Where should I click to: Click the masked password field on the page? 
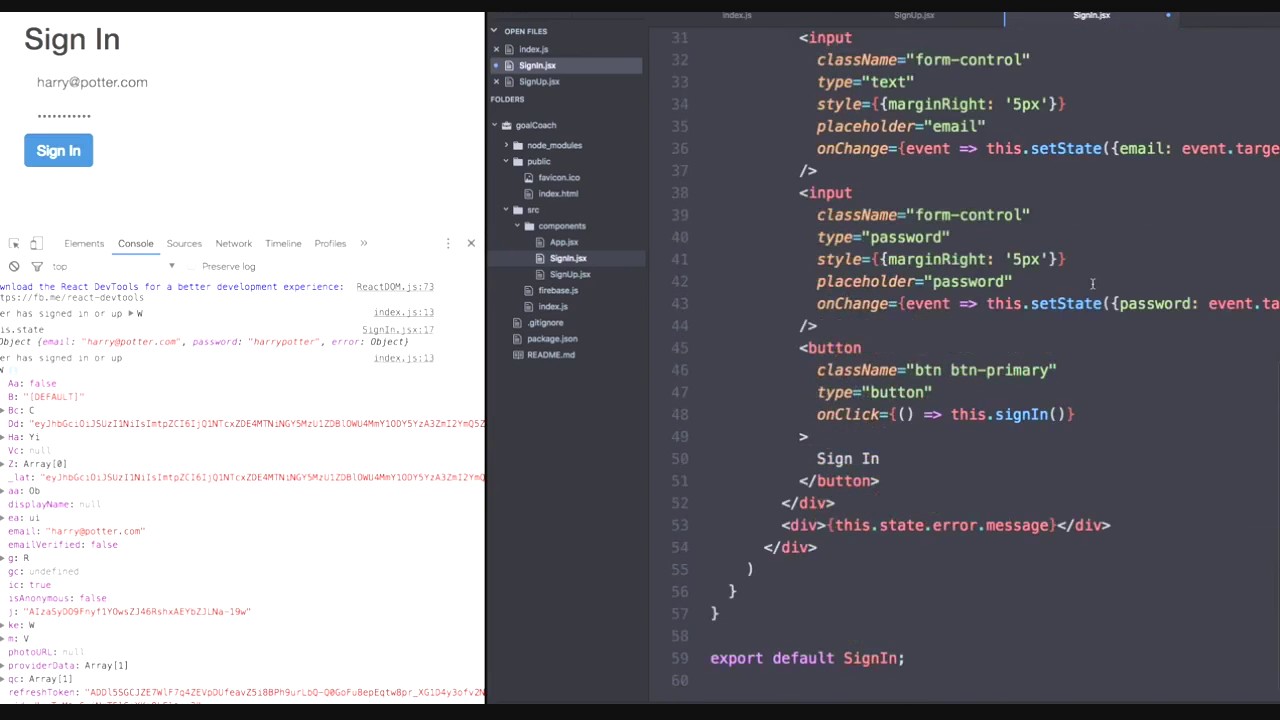click(64, 116)
